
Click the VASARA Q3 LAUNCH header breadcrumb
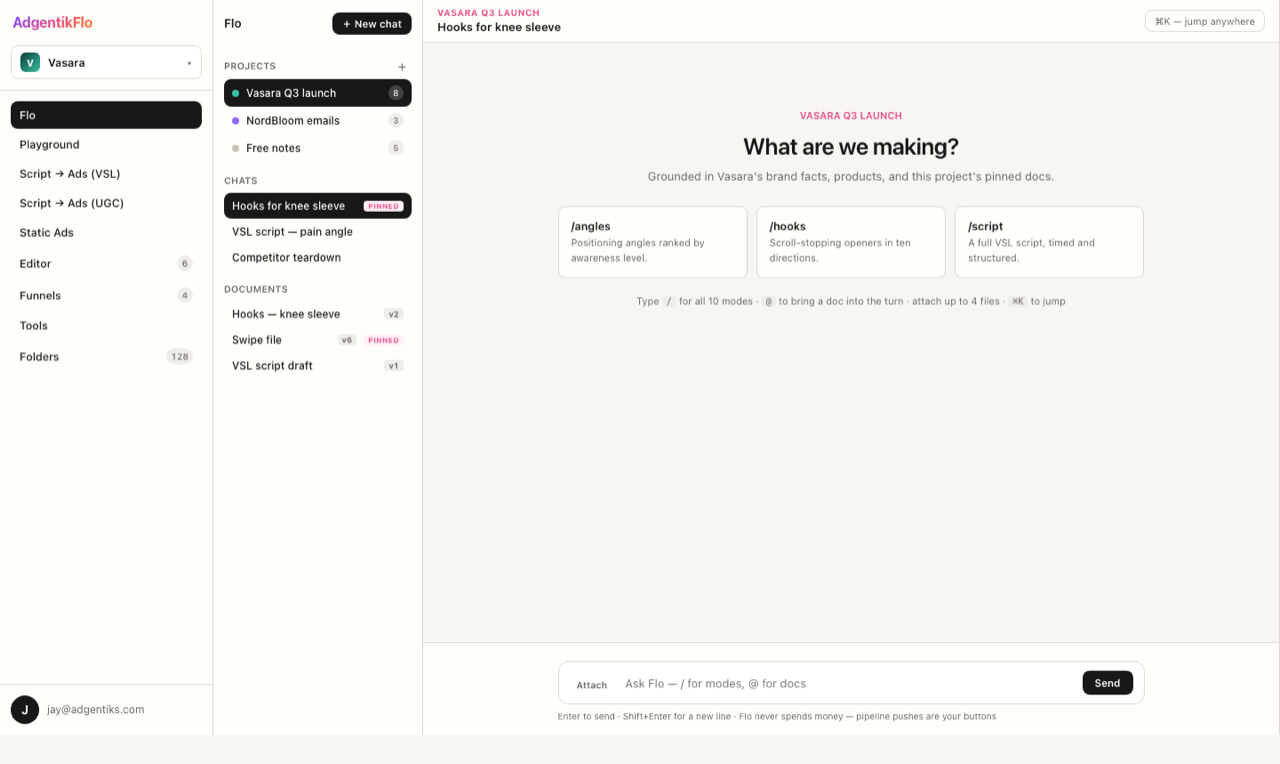488,13
